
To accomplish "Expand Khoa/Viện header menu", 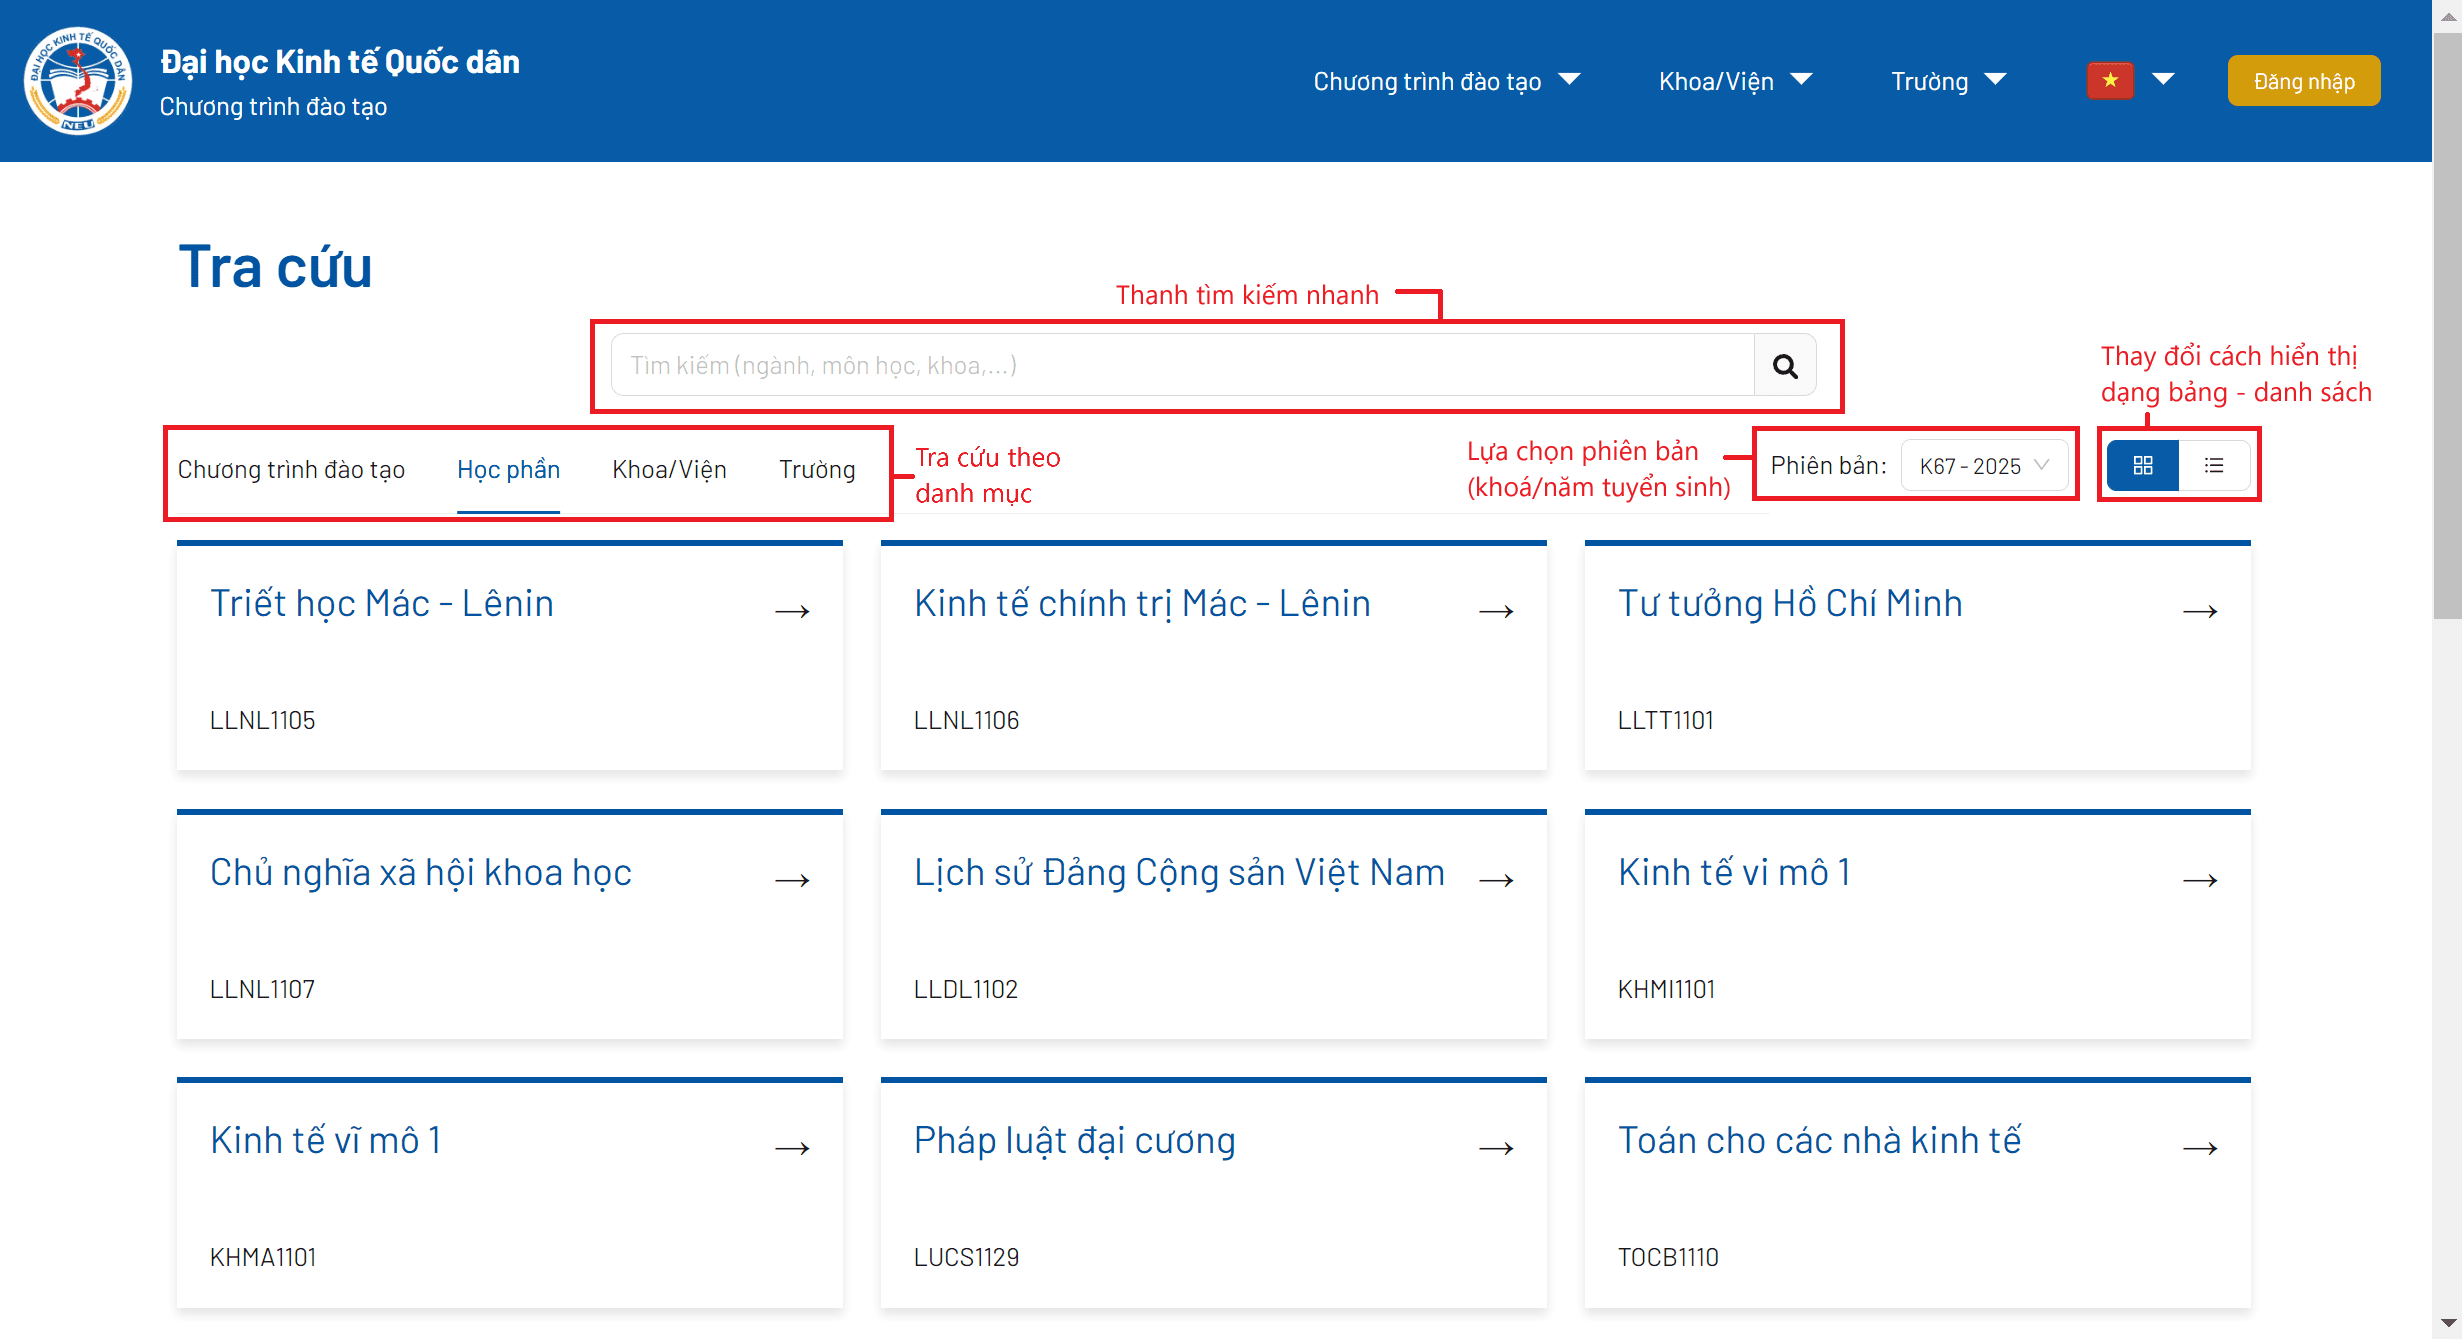I will point(1735,81).
